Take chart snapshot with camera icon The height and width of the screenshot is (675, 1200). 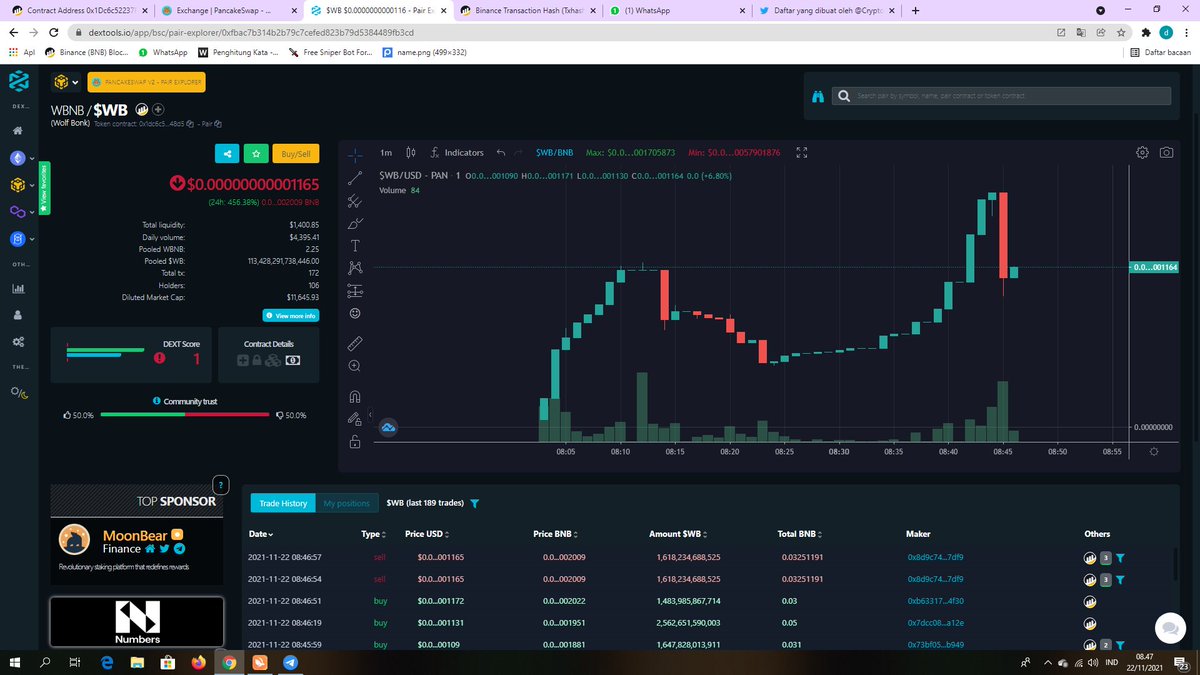tap(1166, 153)
